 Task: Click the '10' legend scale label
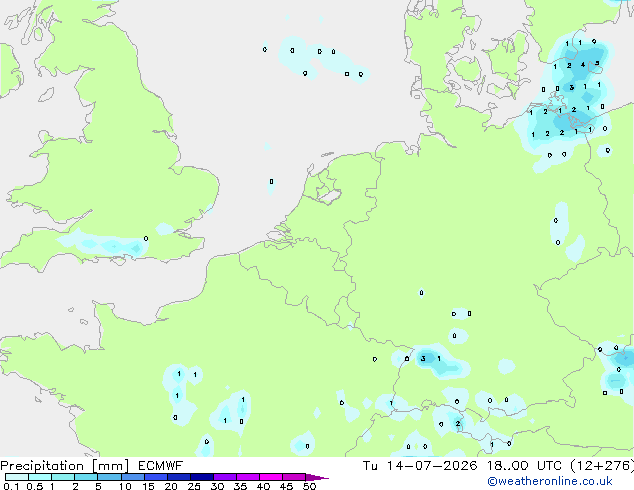(125, 486)
